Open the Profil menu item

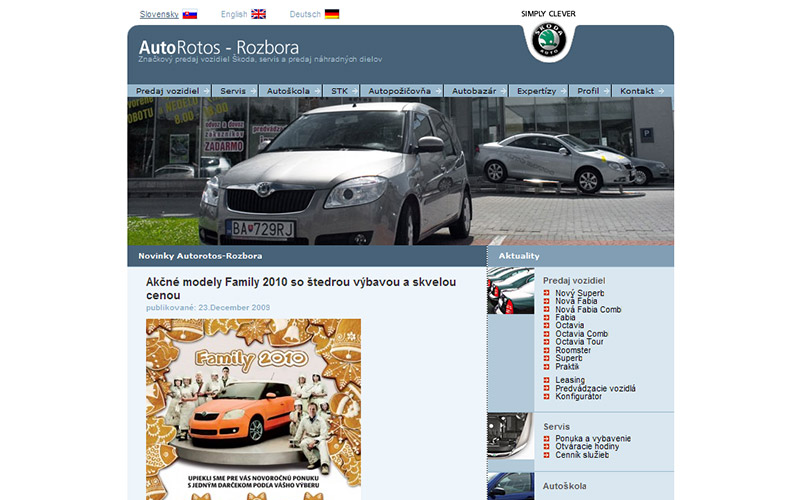coord(590,91)
